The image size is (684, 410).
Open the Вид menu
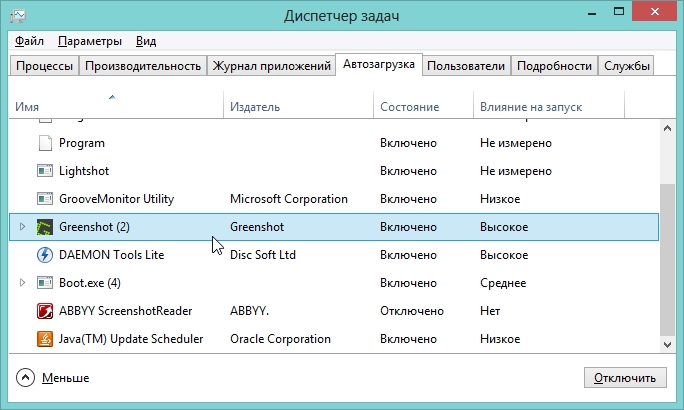146,41
